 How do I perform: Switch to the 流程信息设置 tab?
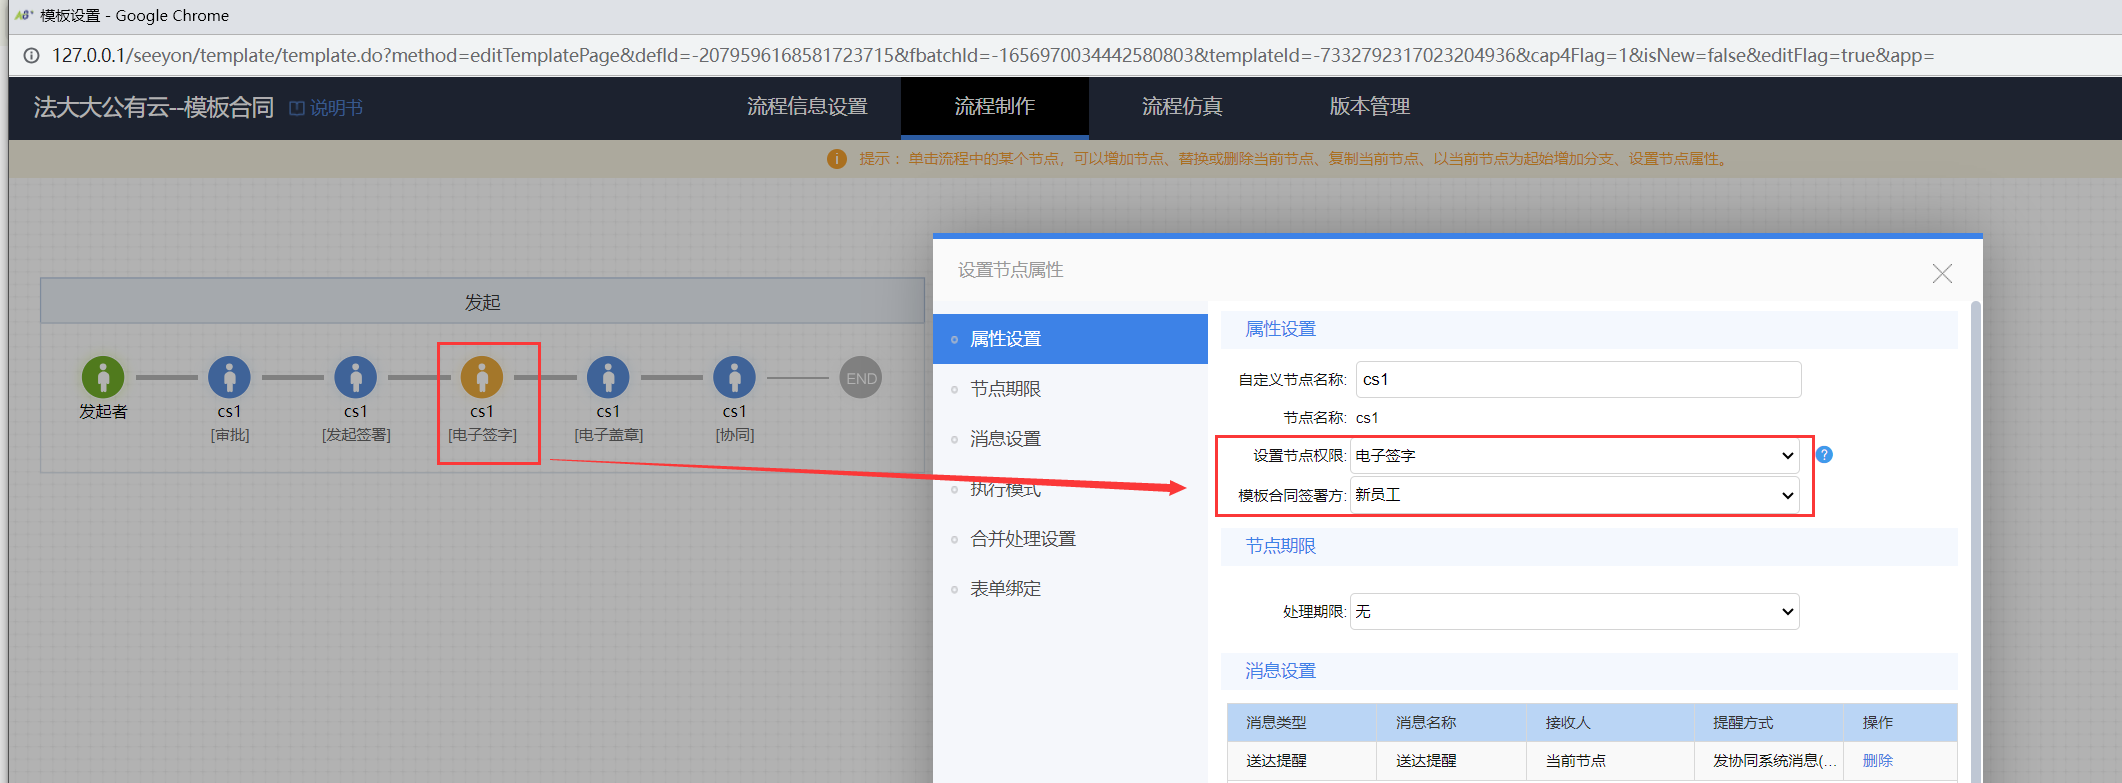[807, 107]
